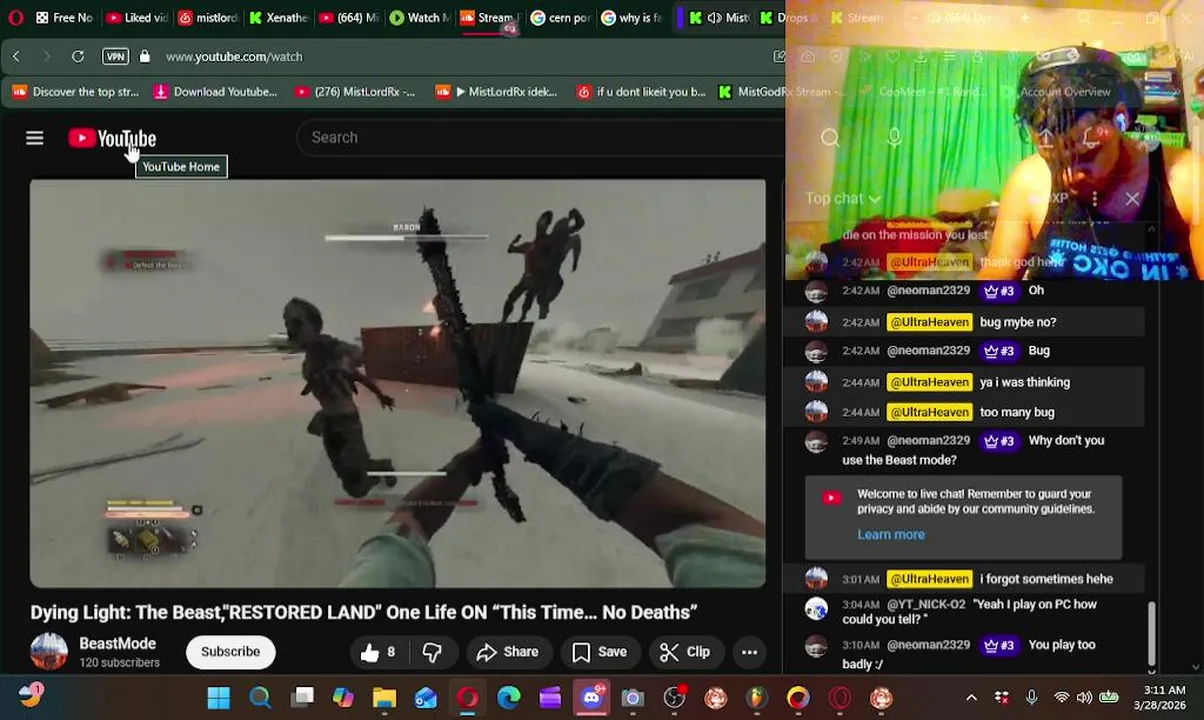Open Windows Search from the taskbar

pos(260,697)
